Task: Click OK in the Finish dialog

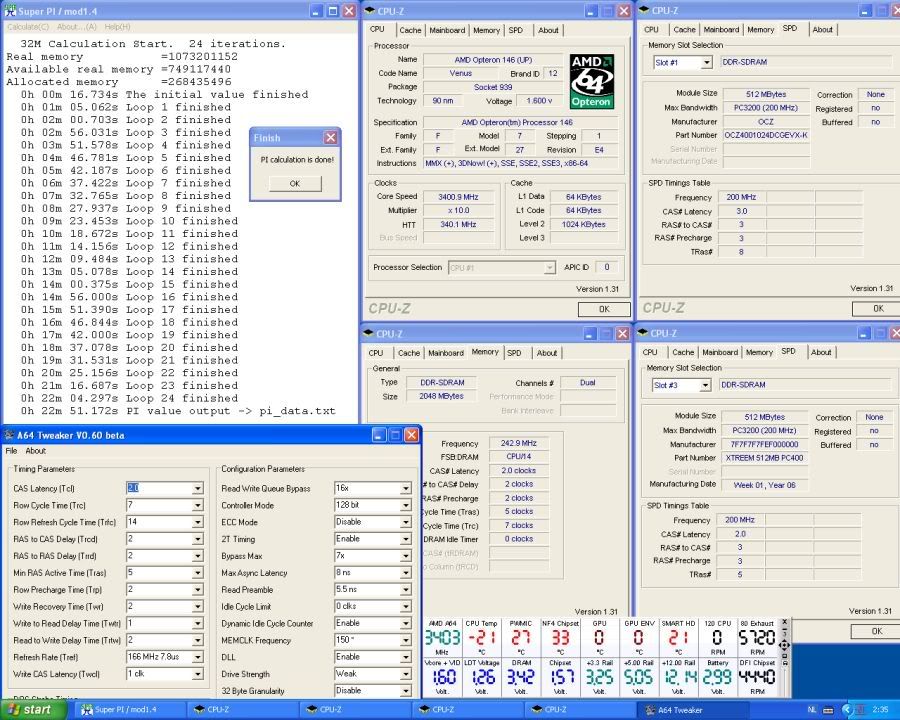Action: coord(295,184)
